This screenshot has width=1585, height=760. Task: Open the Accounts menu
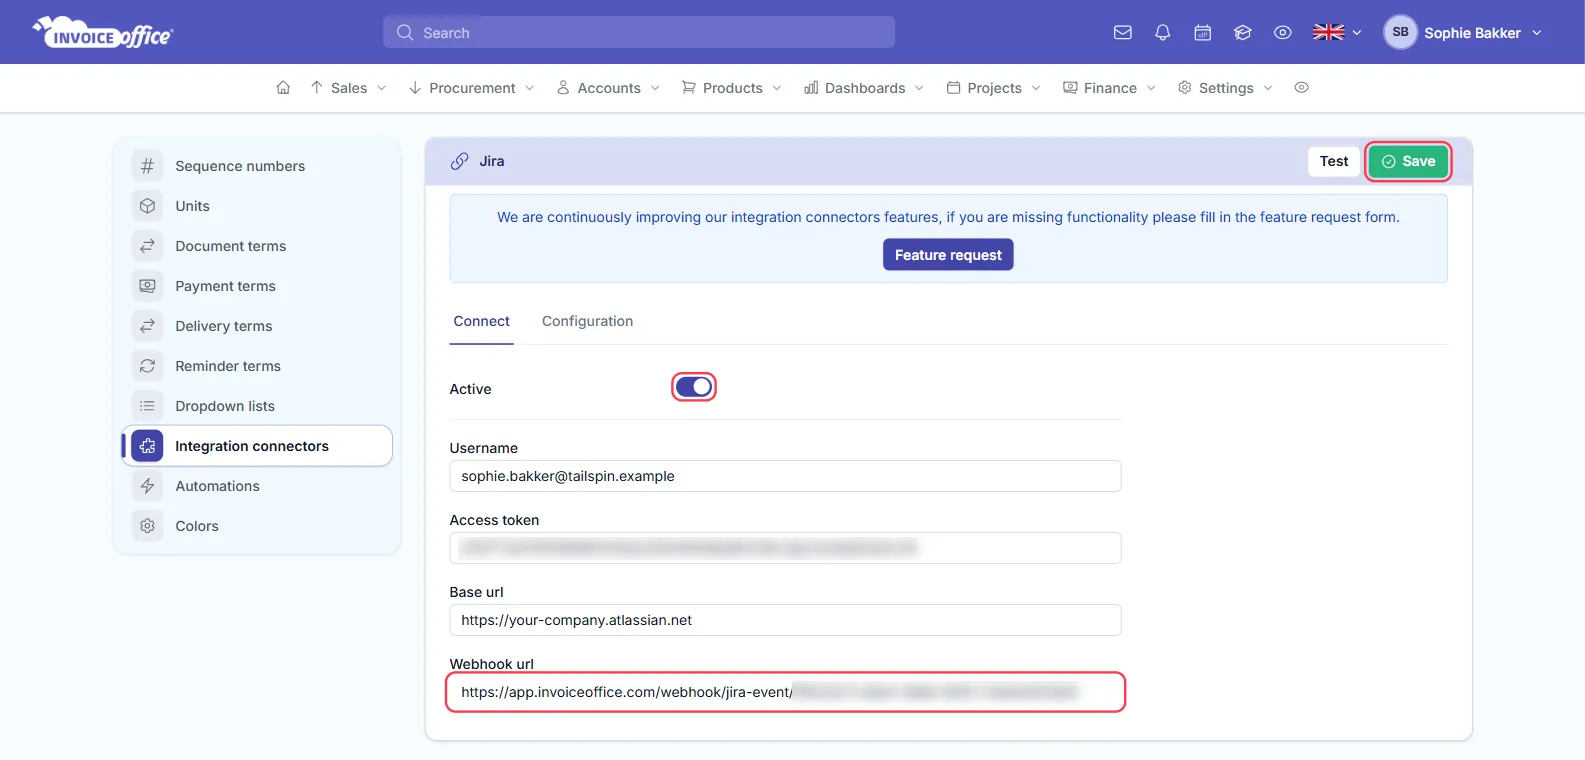point(608,88)
